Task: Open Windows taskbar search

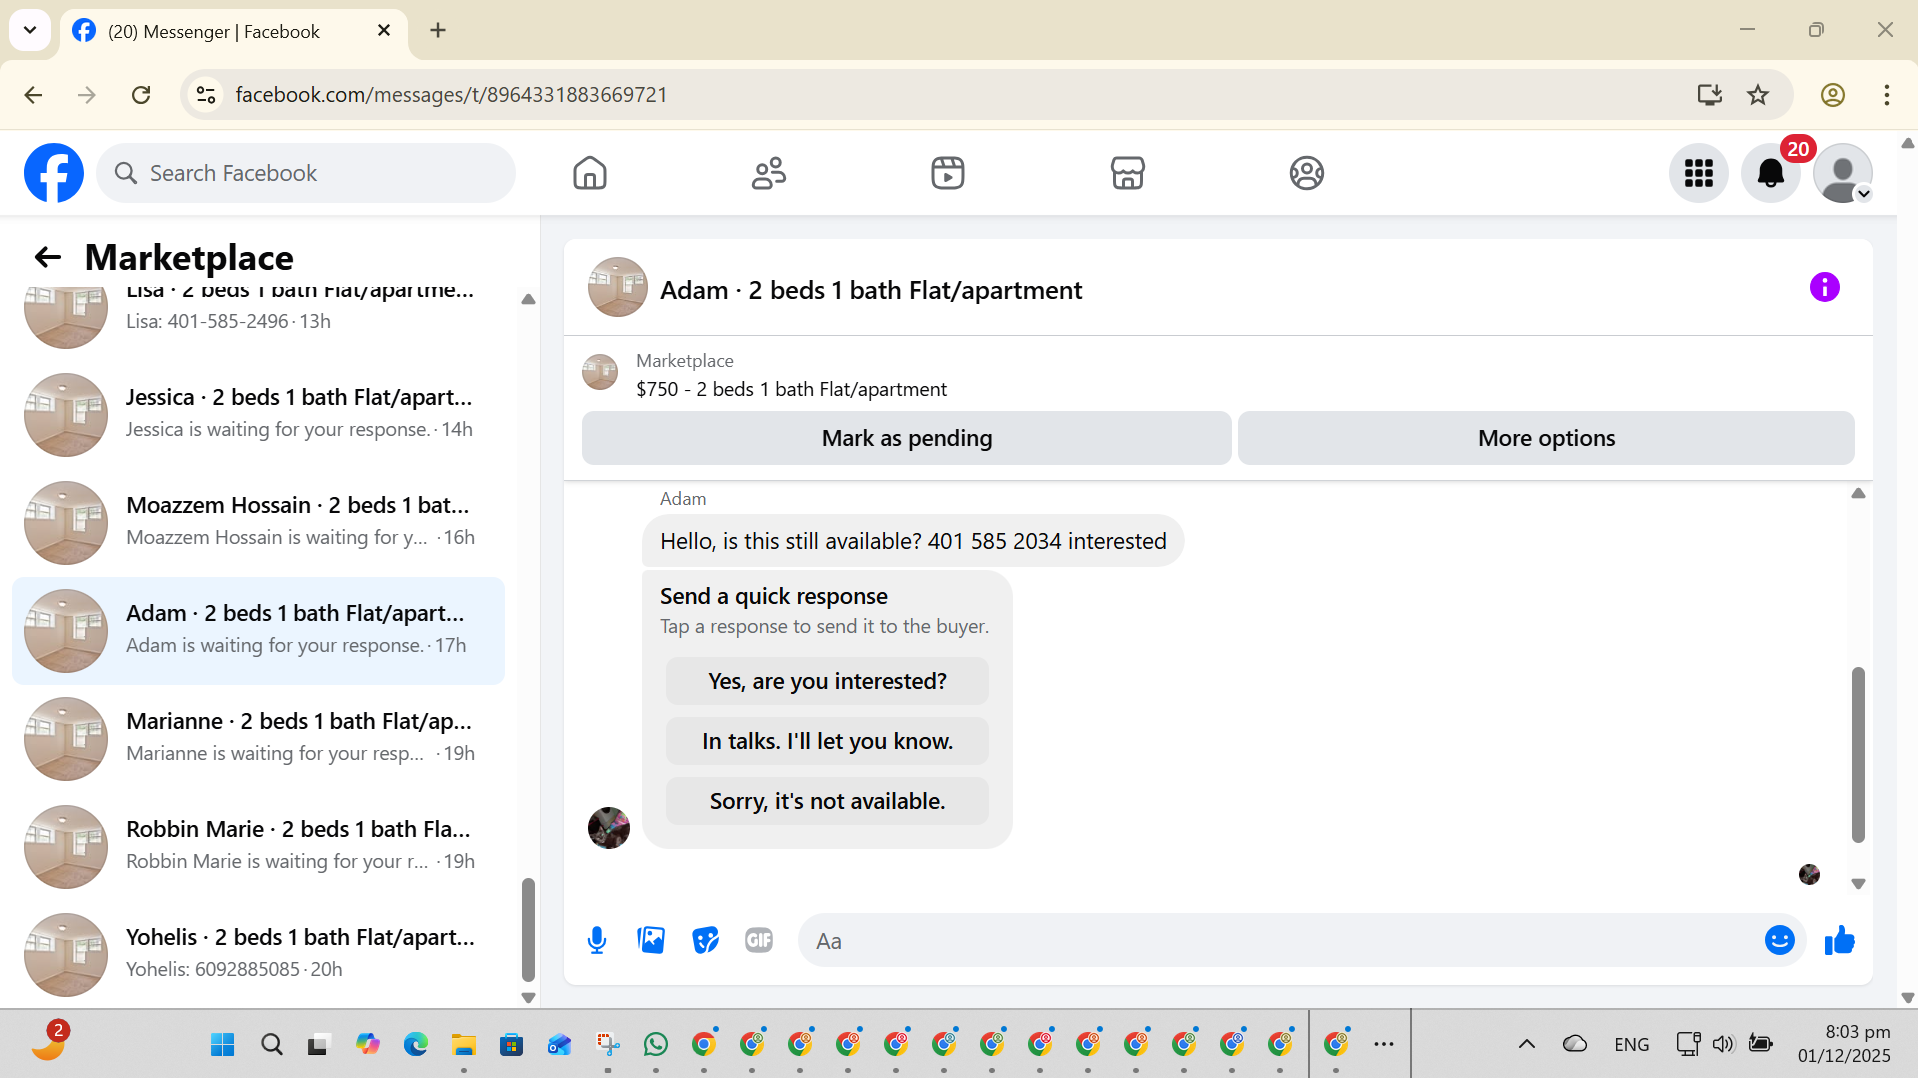Action: pos(271,1045)
